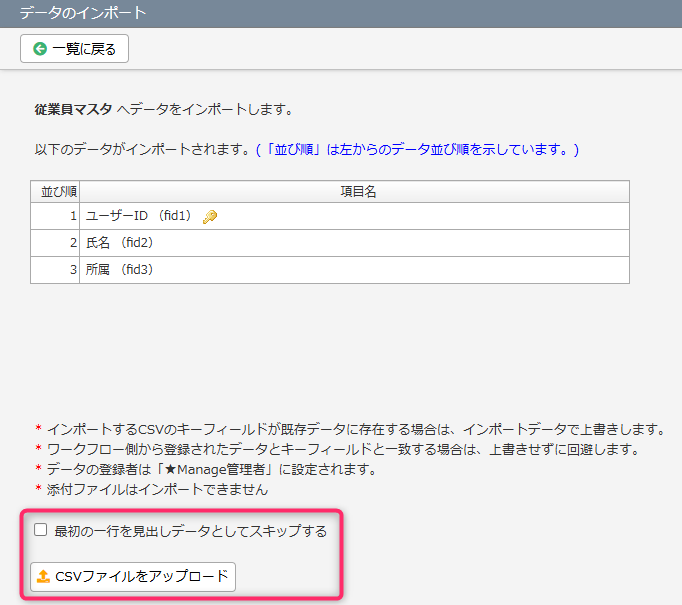Viewport: 682px width, 605px height.
Task: Click the skip-first-row checkbox label text
Action: [x=191, y=531]
